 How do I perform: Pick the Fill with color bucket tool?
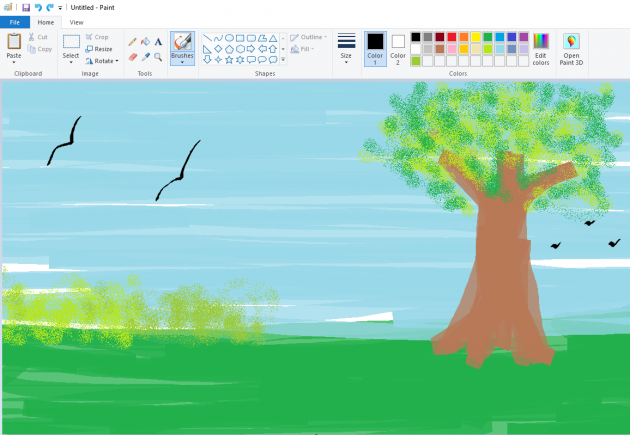146,42
